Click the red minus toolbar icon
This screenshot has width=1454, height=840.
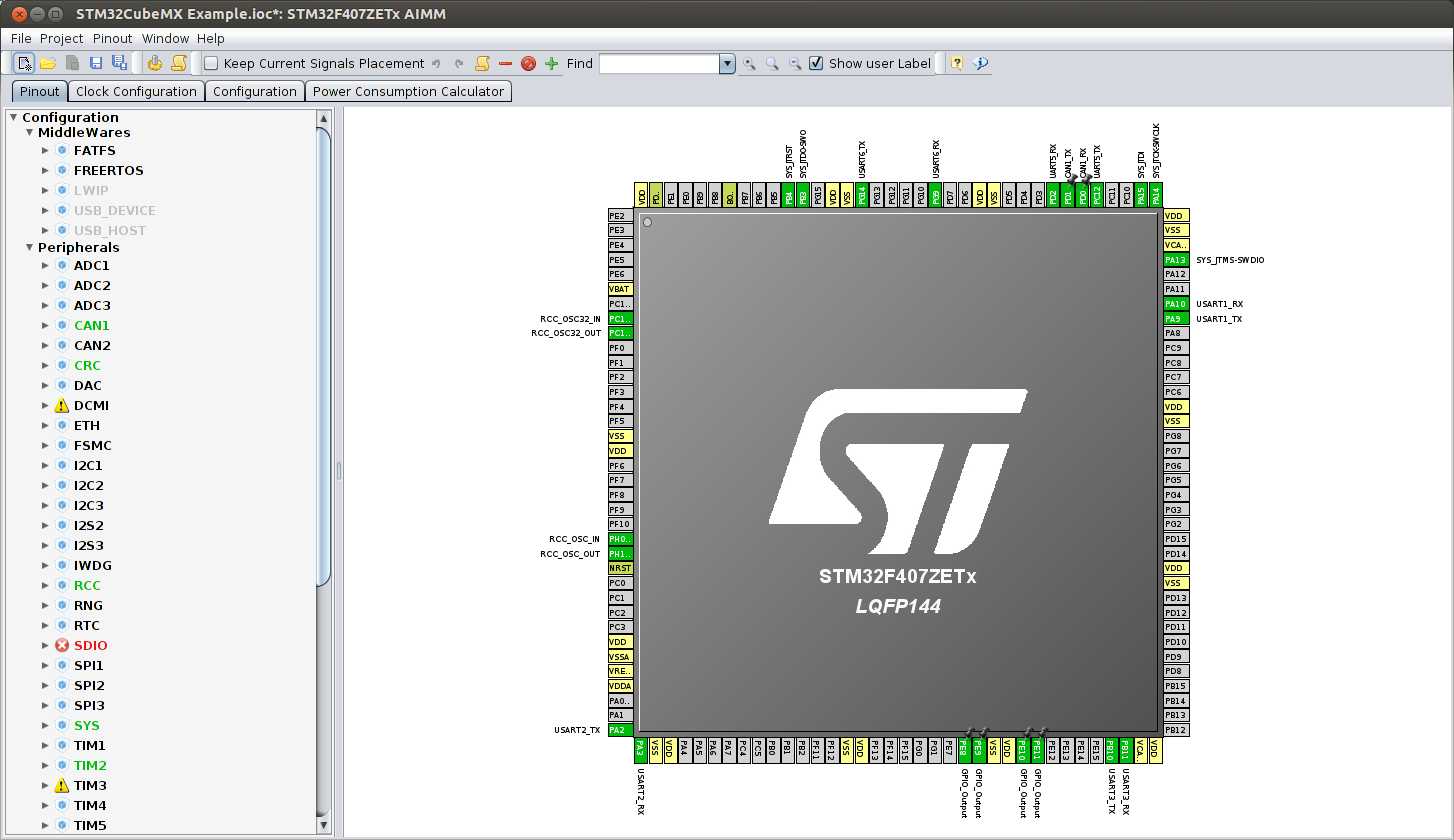tap(505, 63)
